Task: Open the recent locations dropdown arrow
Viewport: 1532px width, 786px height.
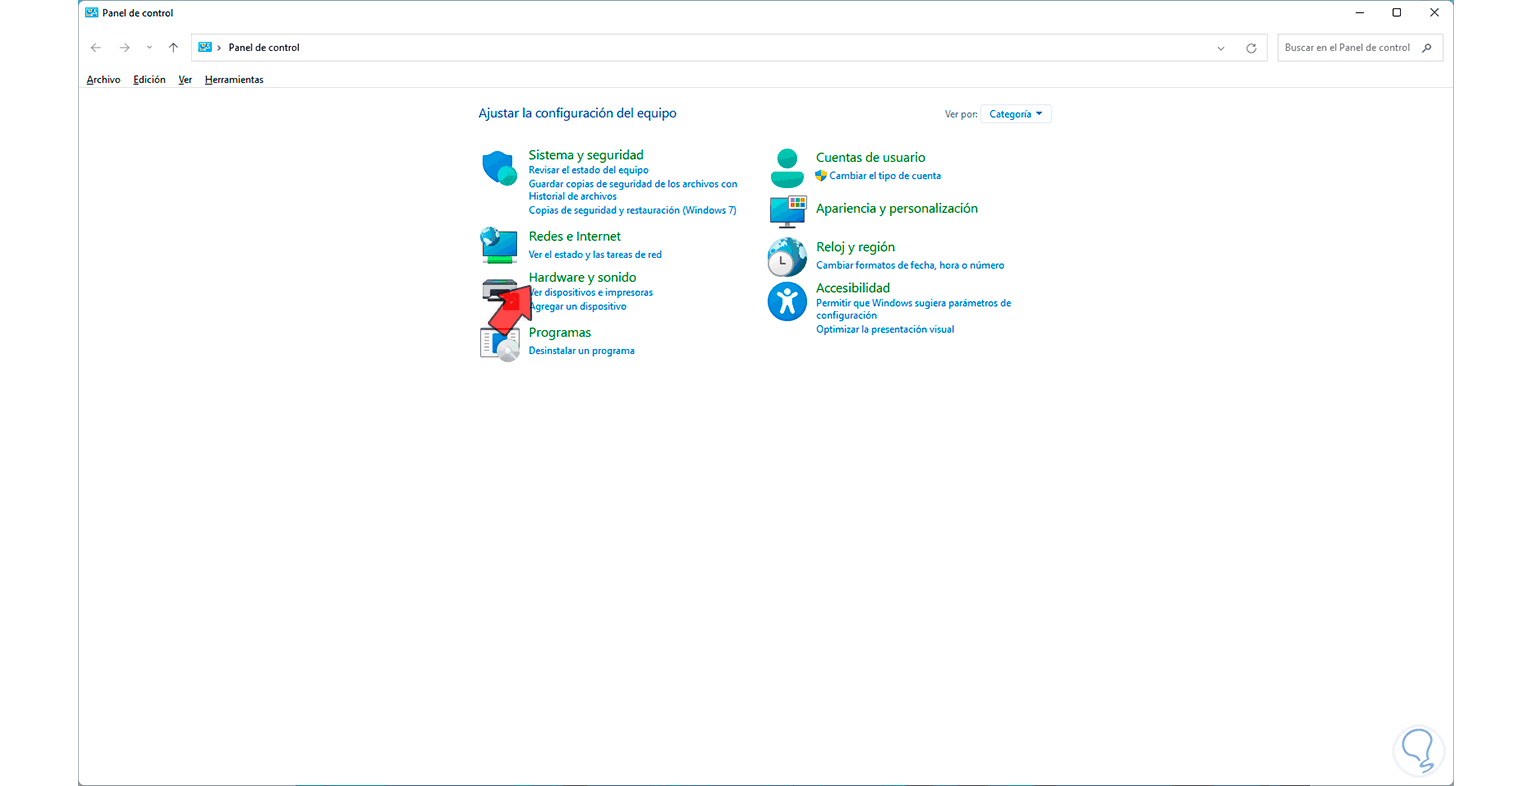Action: click(x=149, y=48)
